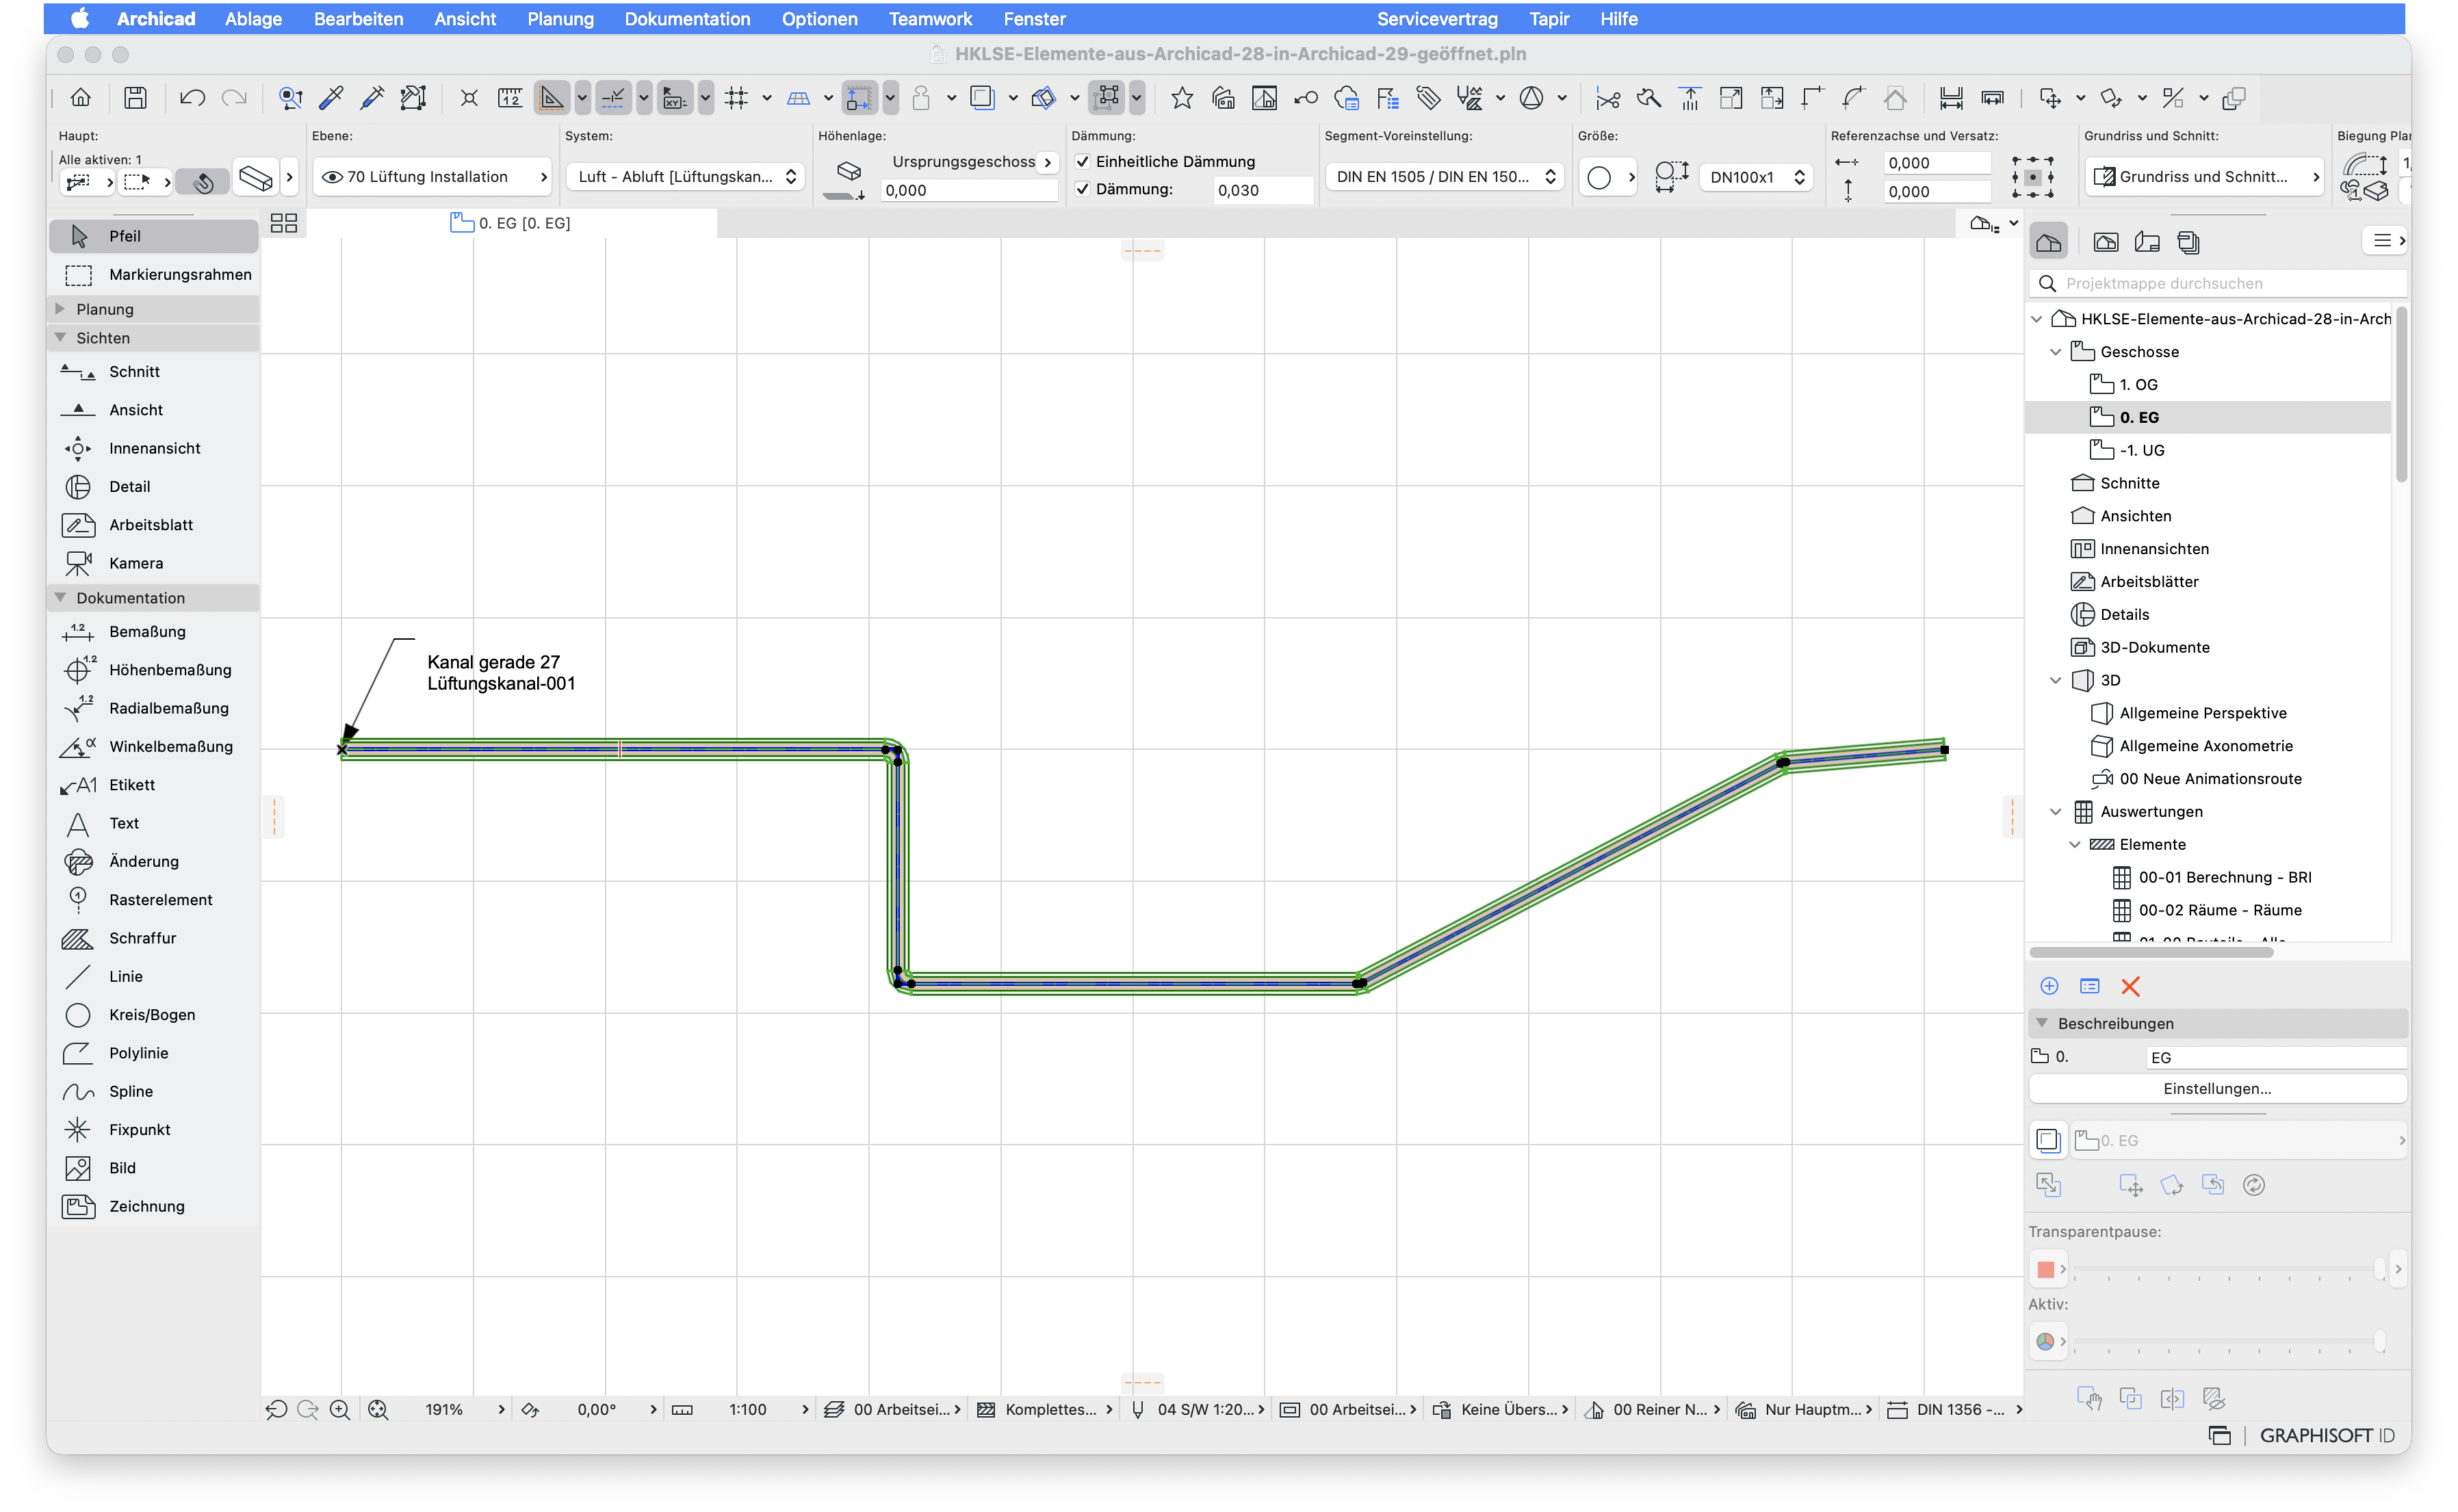Open Grundriss und Schnitt settings button

[x=2203, y=177]
